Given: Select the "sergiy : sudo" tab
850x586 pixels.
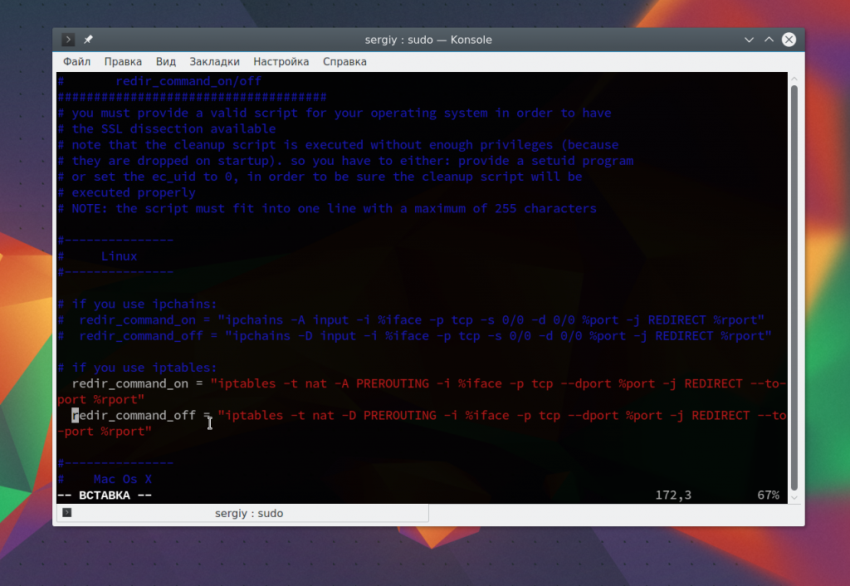Looking at the screenshot, I should pos(248,513).
